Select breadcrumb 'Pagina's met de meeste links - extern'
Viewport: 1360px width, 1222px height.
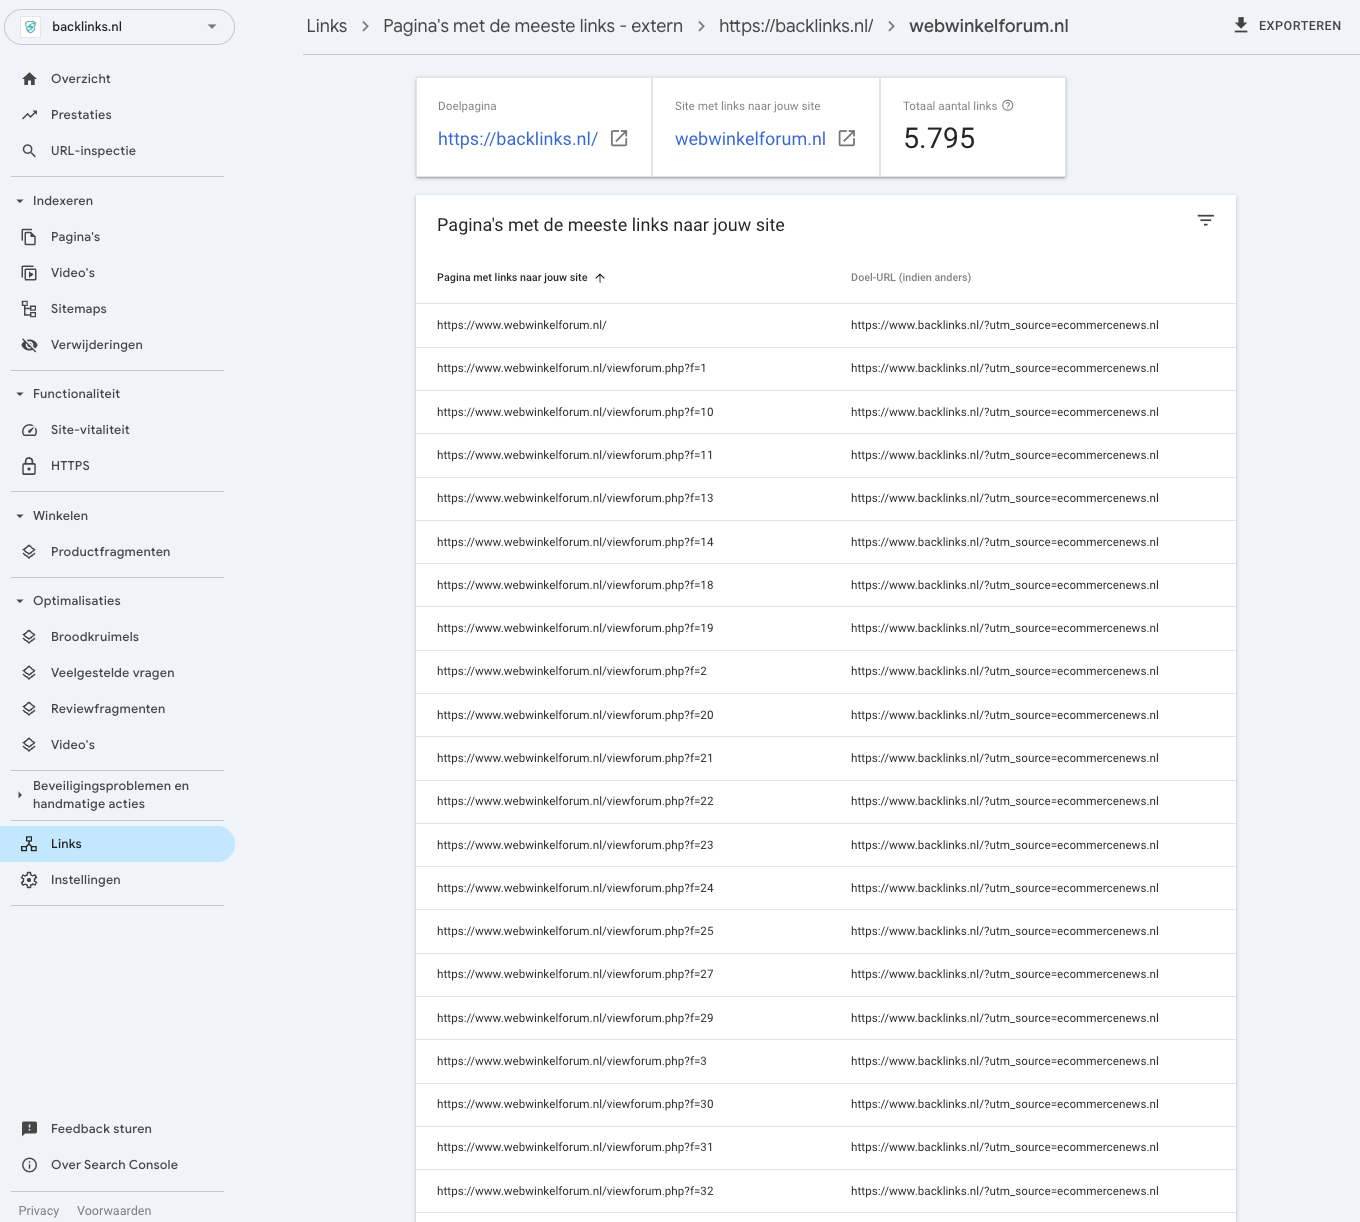point(532,25)
